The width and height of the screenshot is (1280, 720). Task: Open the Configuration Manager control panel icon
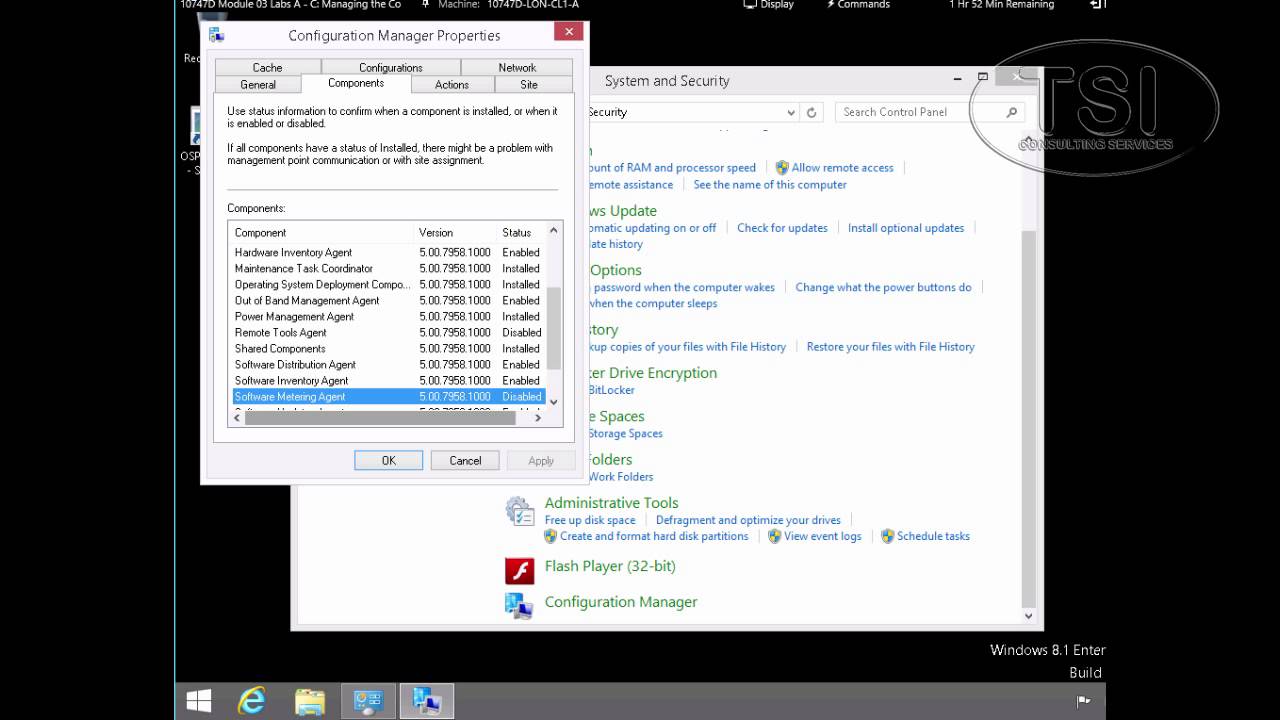tap(519, 604)
